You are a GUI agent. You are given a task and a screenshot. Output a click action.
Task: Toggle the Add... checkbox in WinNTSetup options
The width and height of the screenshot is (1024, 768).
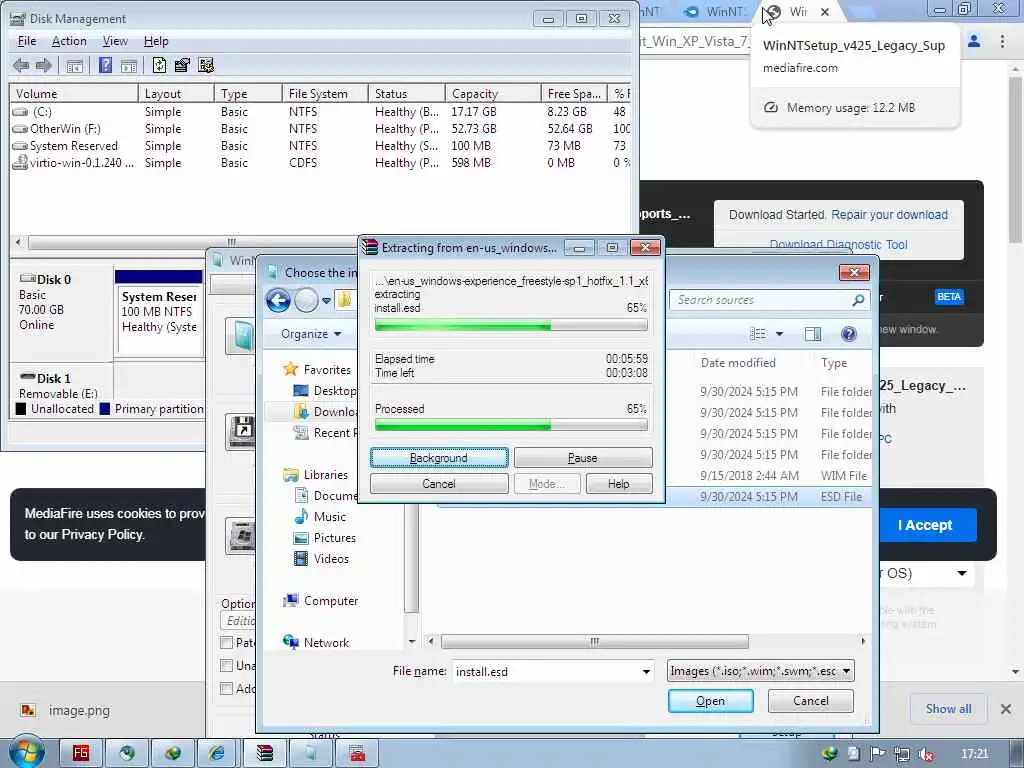tap(227, 688)
